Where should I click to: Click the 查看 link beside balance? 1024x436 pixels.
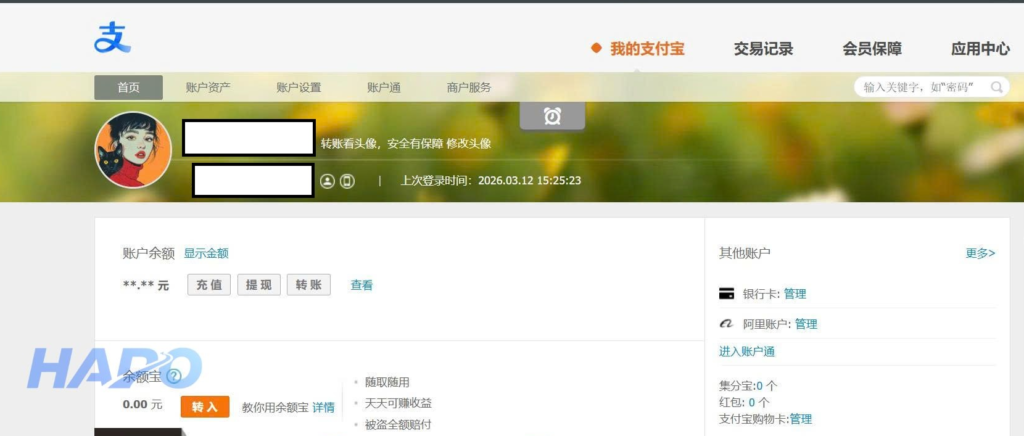click(x=362, y=285)
